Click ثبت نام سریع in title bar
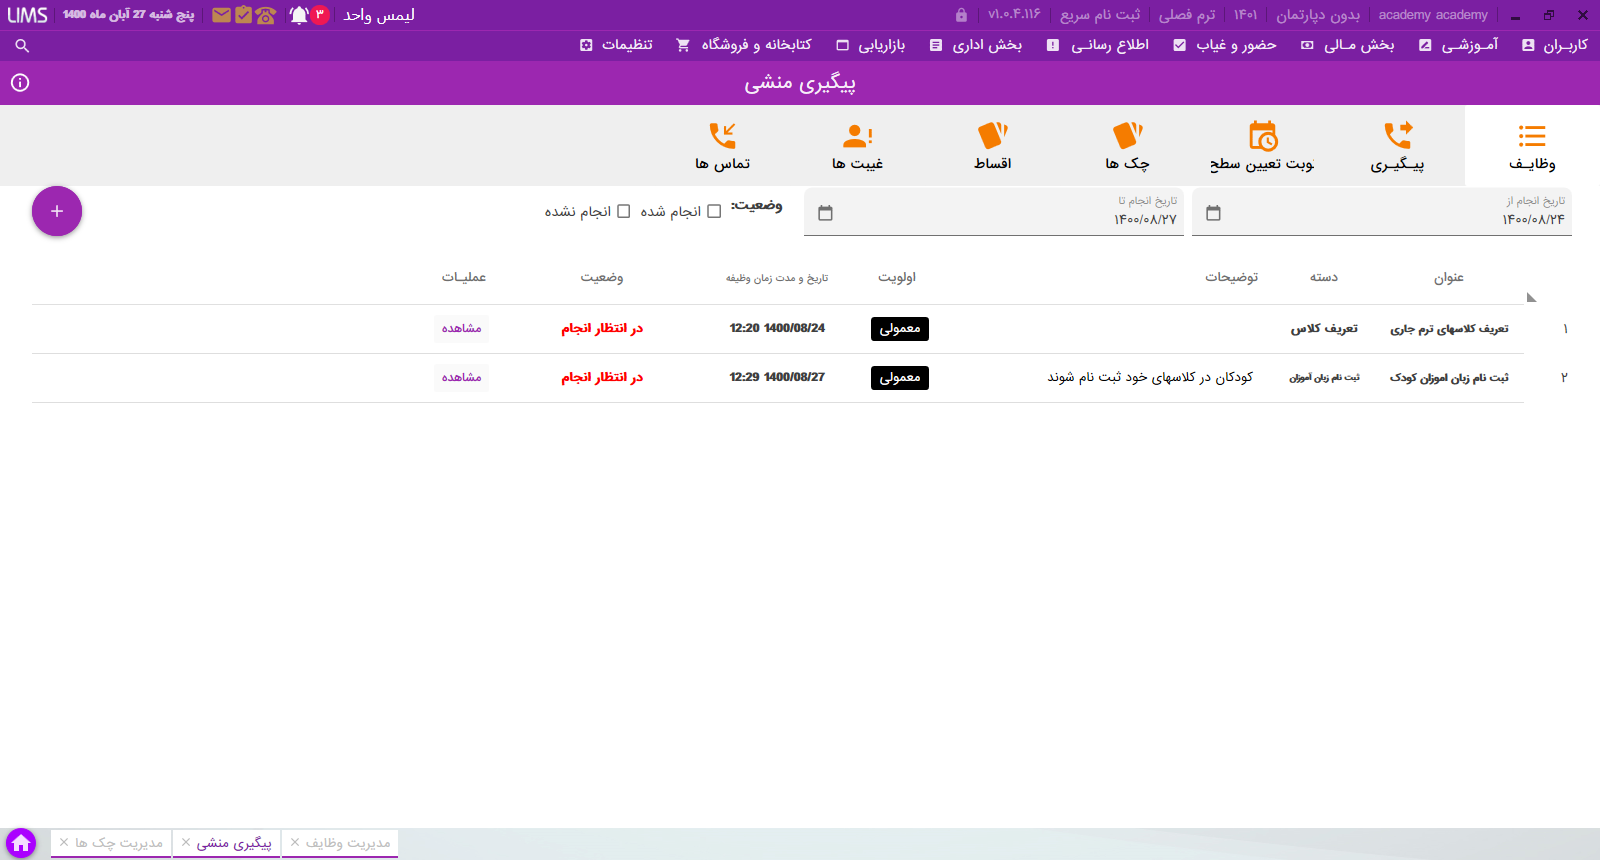This screenshot has width=1600, height=860. click(1100, 15)
